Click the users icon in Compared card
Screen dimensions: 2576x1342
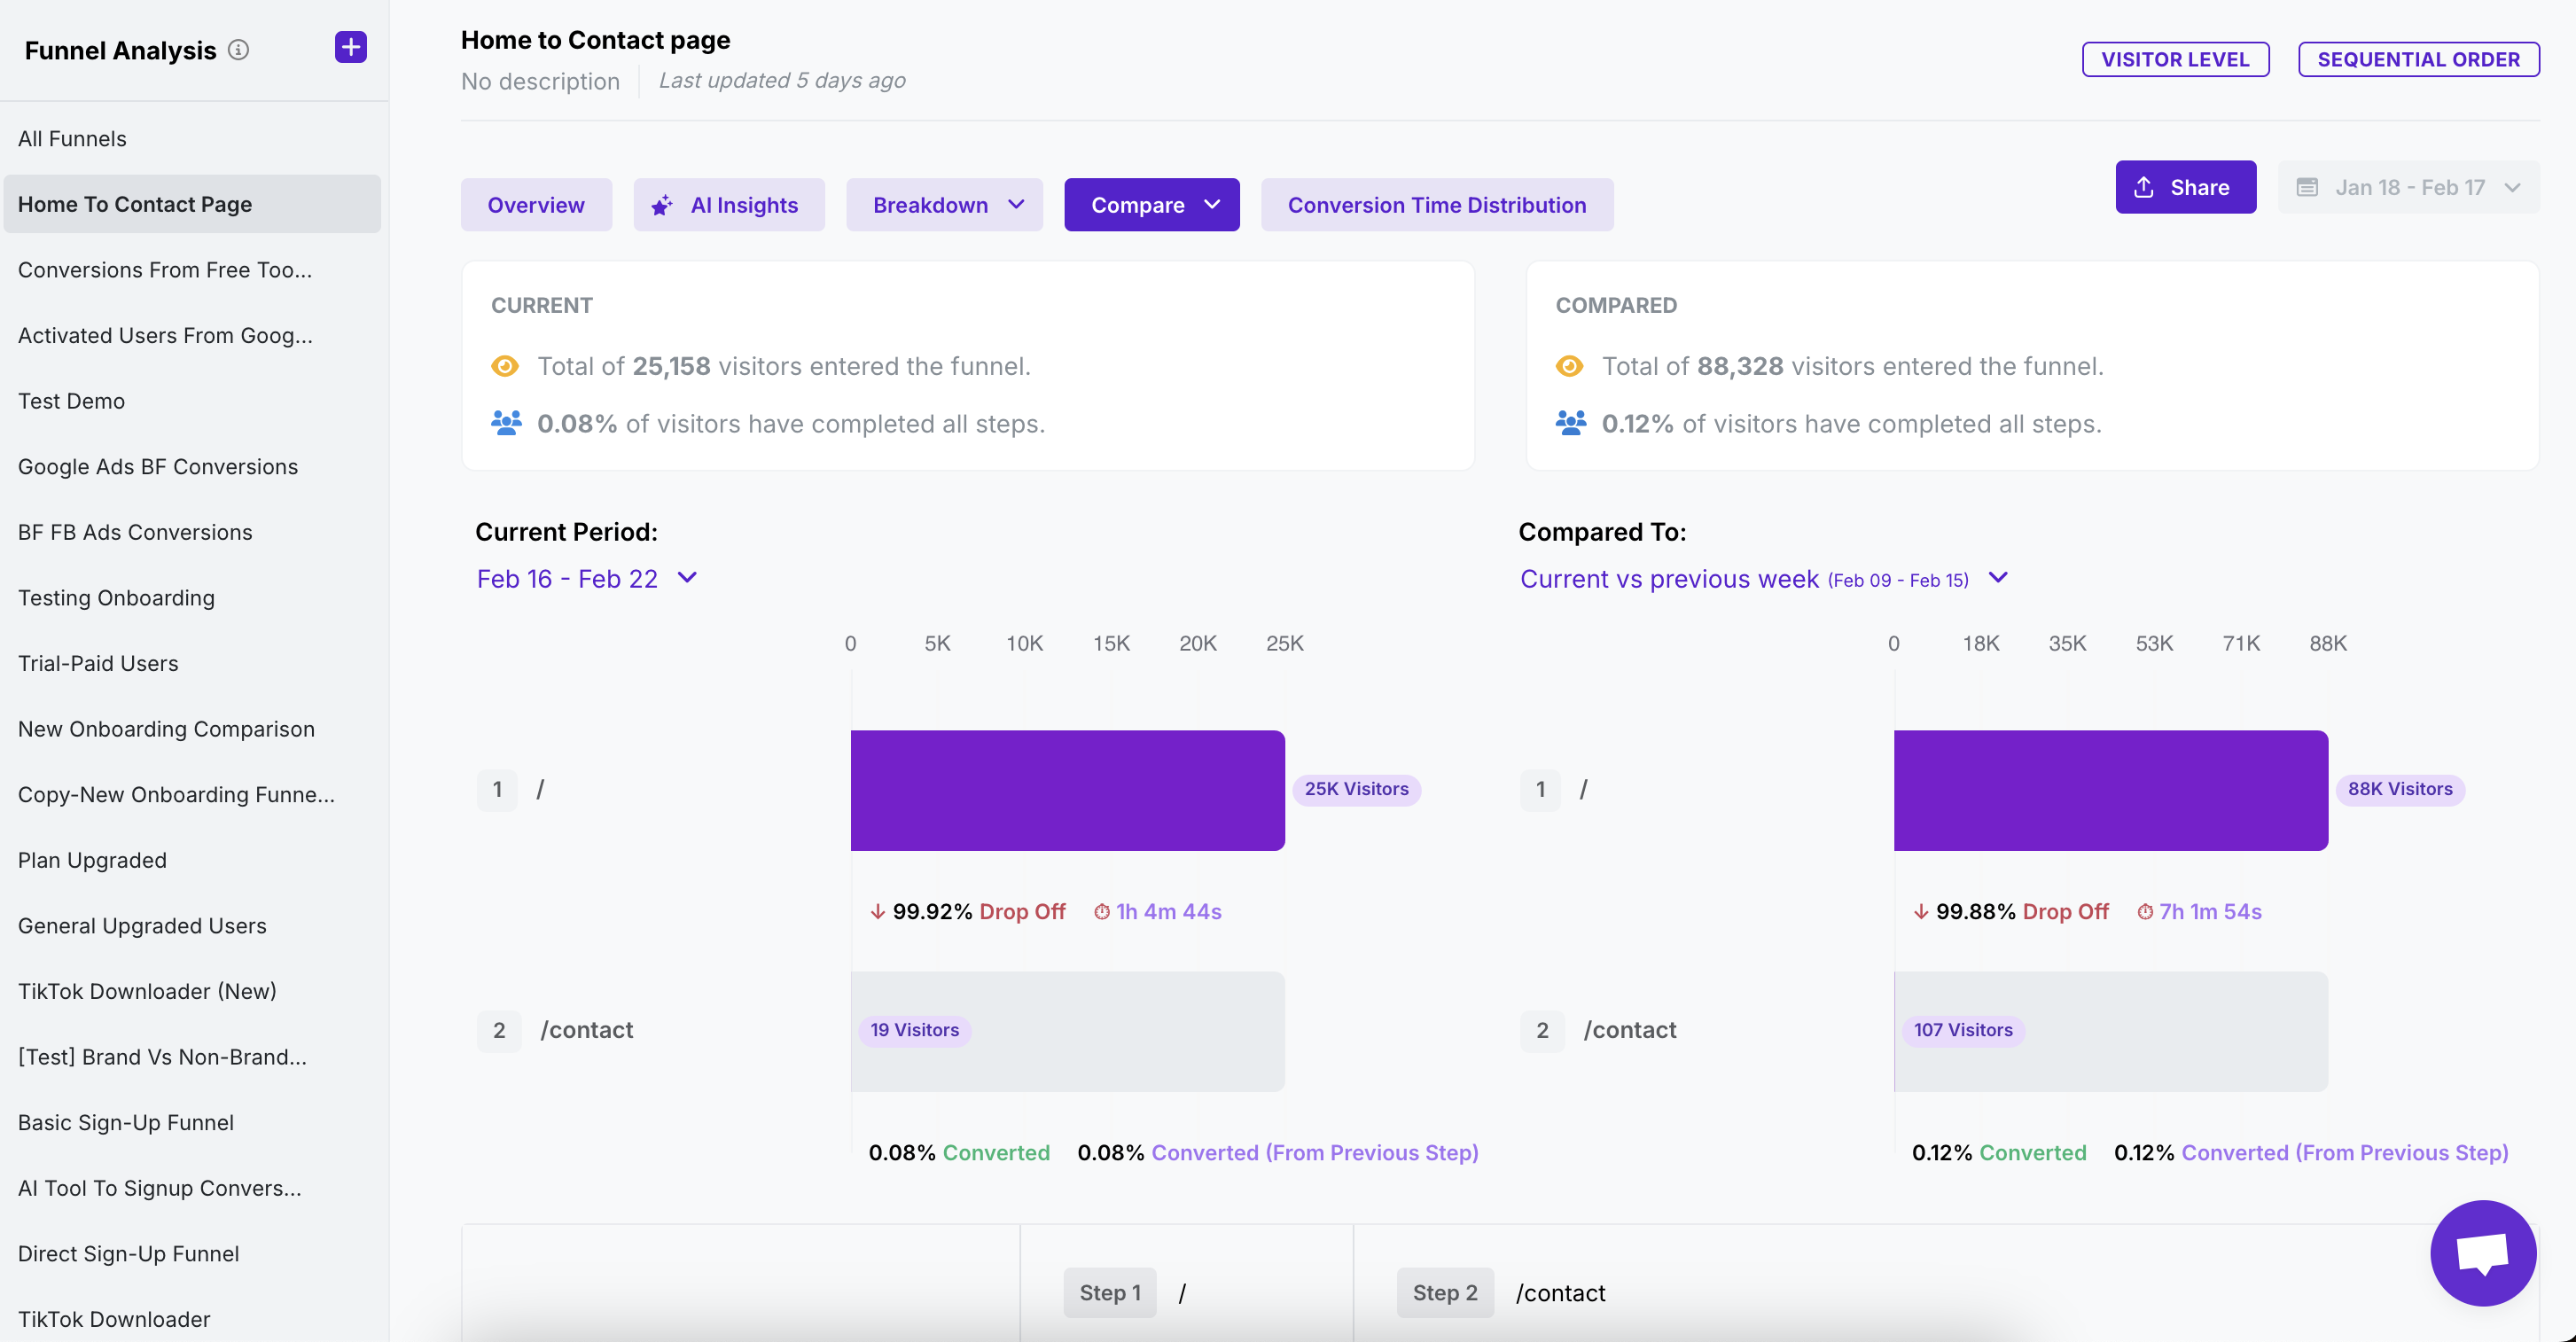tap(1570, 423)
